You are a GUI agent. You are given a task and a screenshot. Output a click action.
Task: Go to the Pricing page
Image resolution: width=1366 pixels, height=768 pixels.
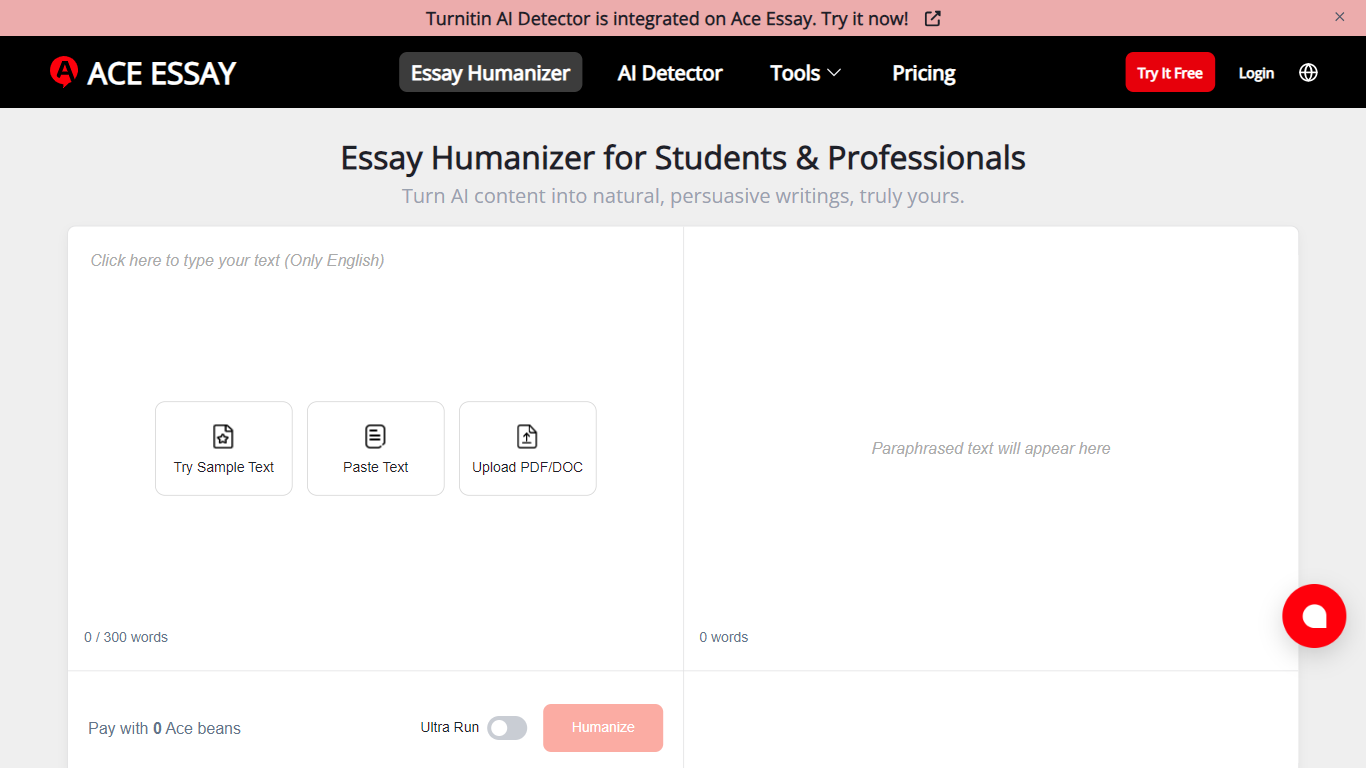924,73
